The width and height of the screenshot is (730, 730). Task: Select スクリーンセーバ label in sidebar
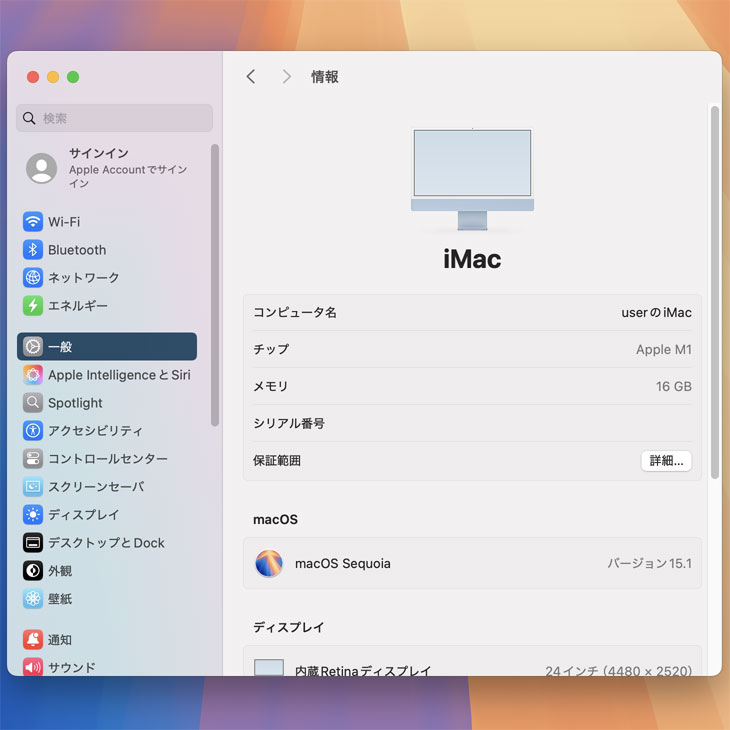(x=96, y=487)
